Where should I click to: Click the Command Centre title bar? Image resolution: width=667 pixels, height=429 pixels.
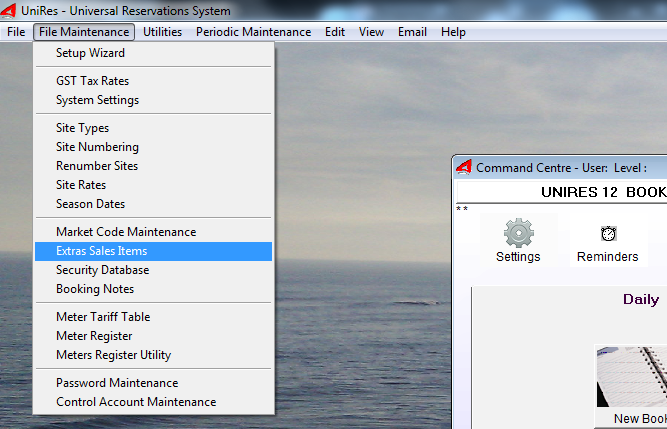(562, 168)
